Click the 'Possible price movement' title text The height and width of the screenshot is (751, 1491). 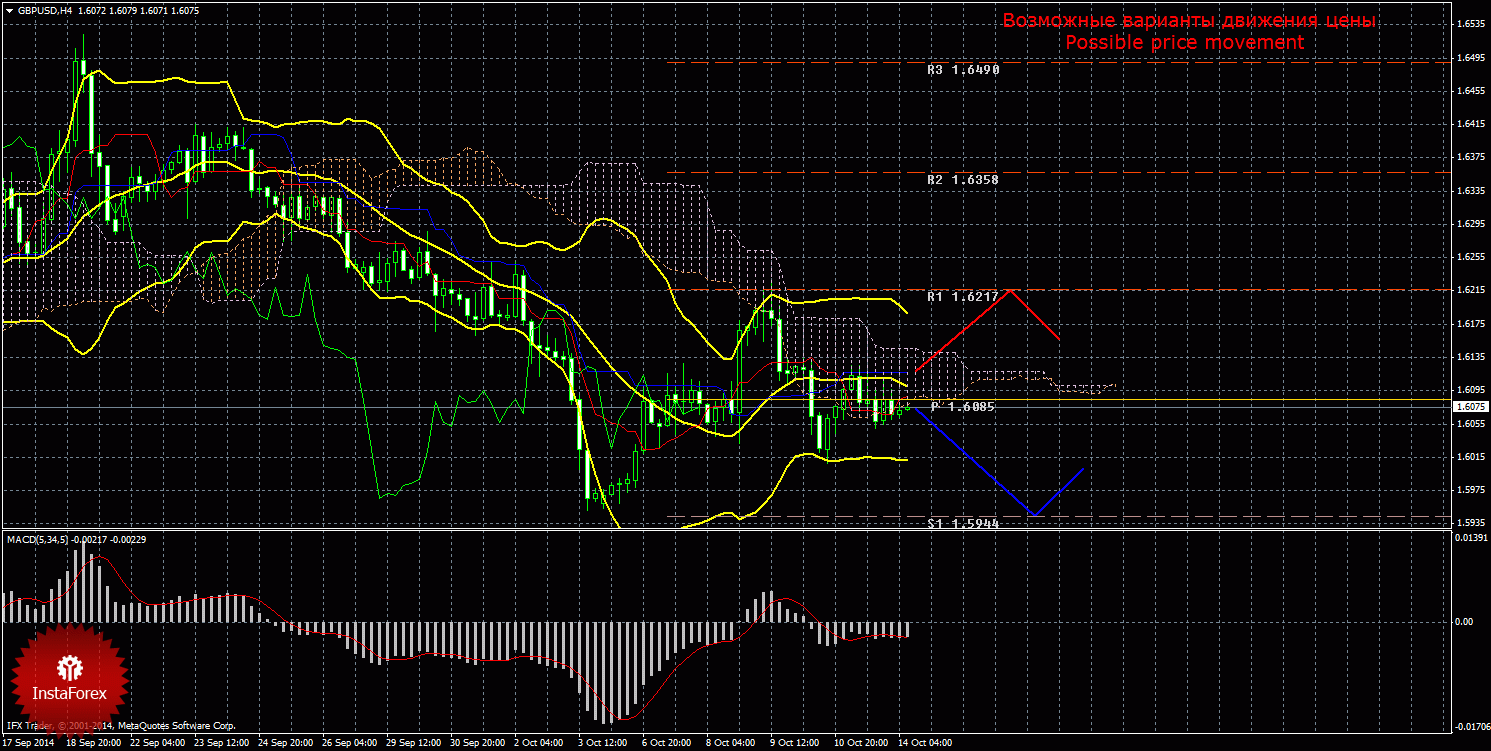(1184, 42)
